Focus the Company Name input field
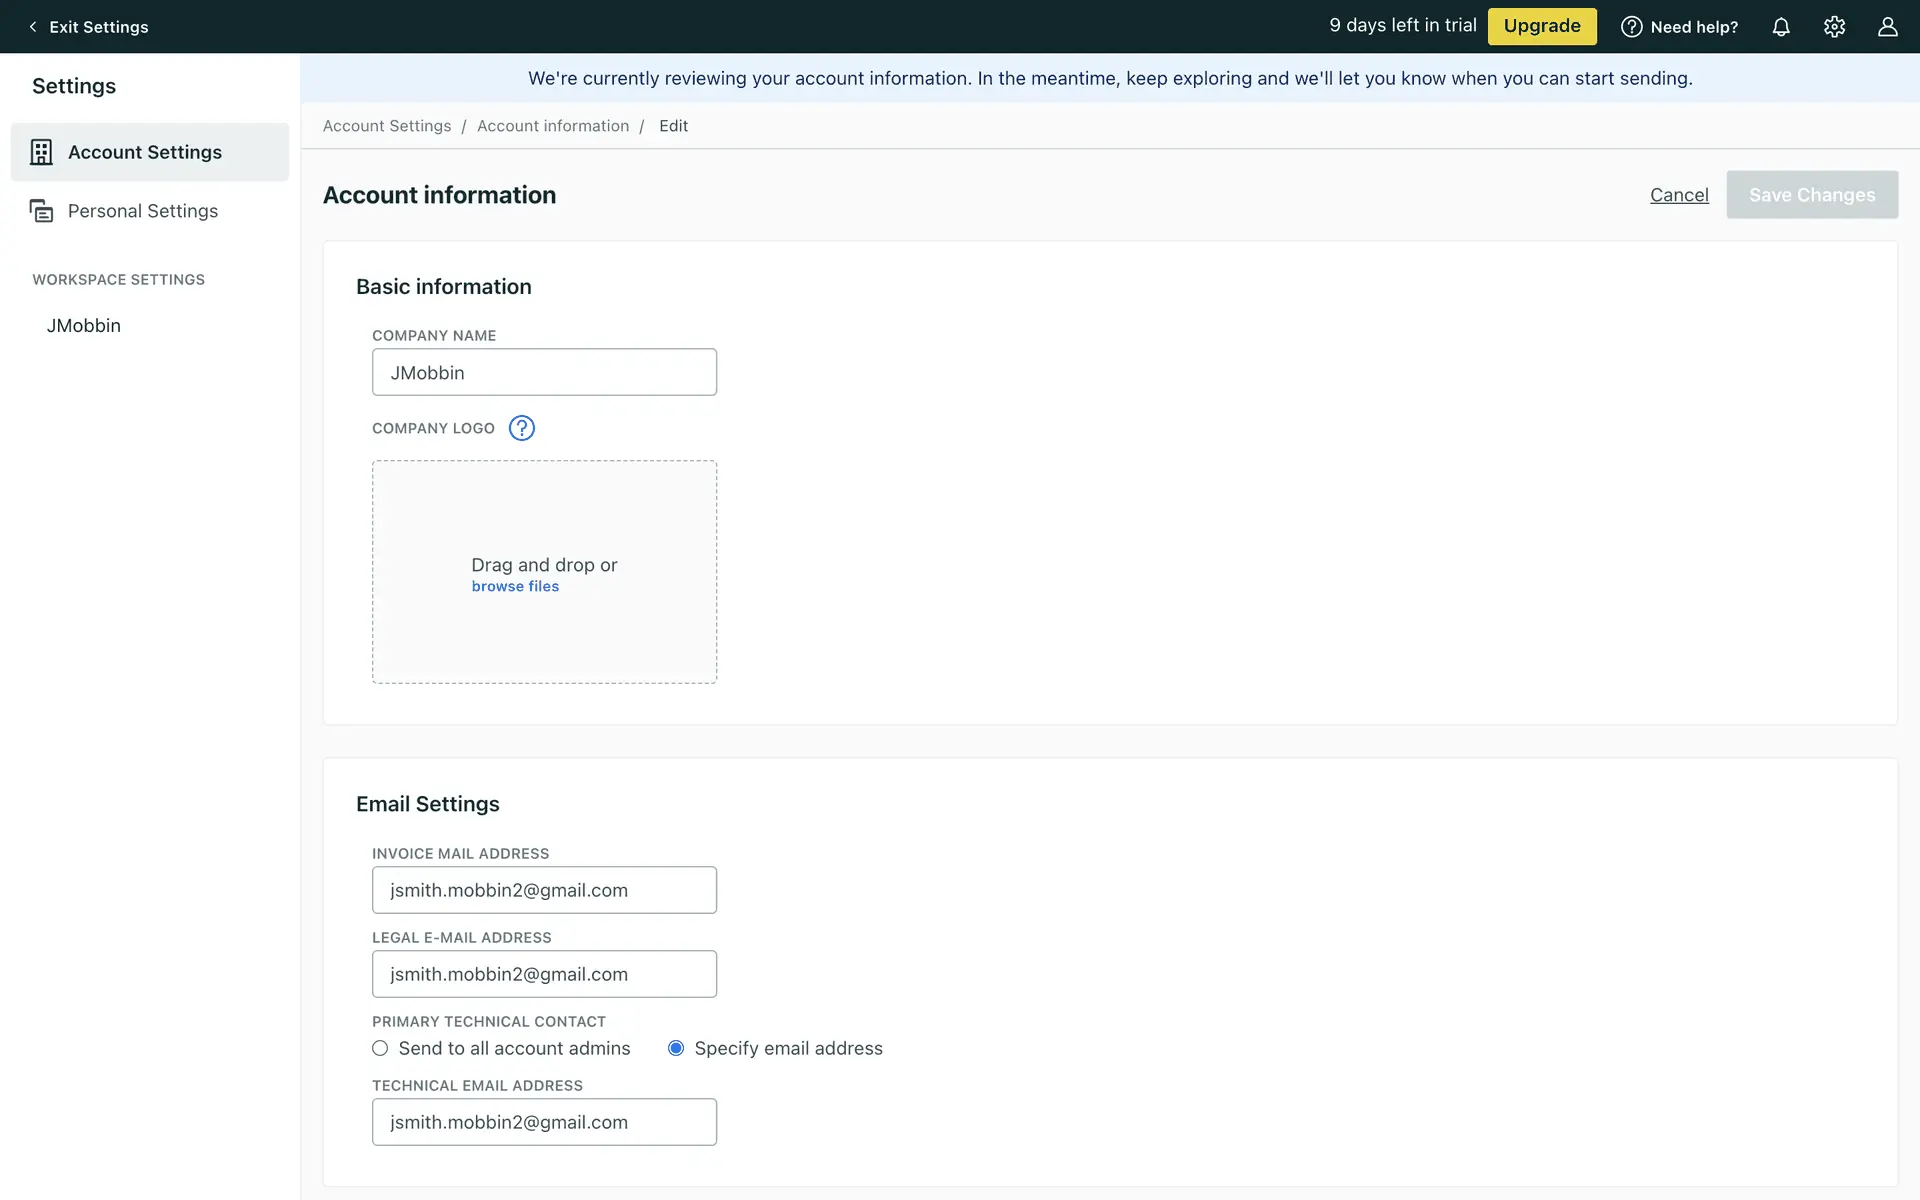Viewport: 1920px width, 1200px height. pyautogui.click(x=544, y=372)
